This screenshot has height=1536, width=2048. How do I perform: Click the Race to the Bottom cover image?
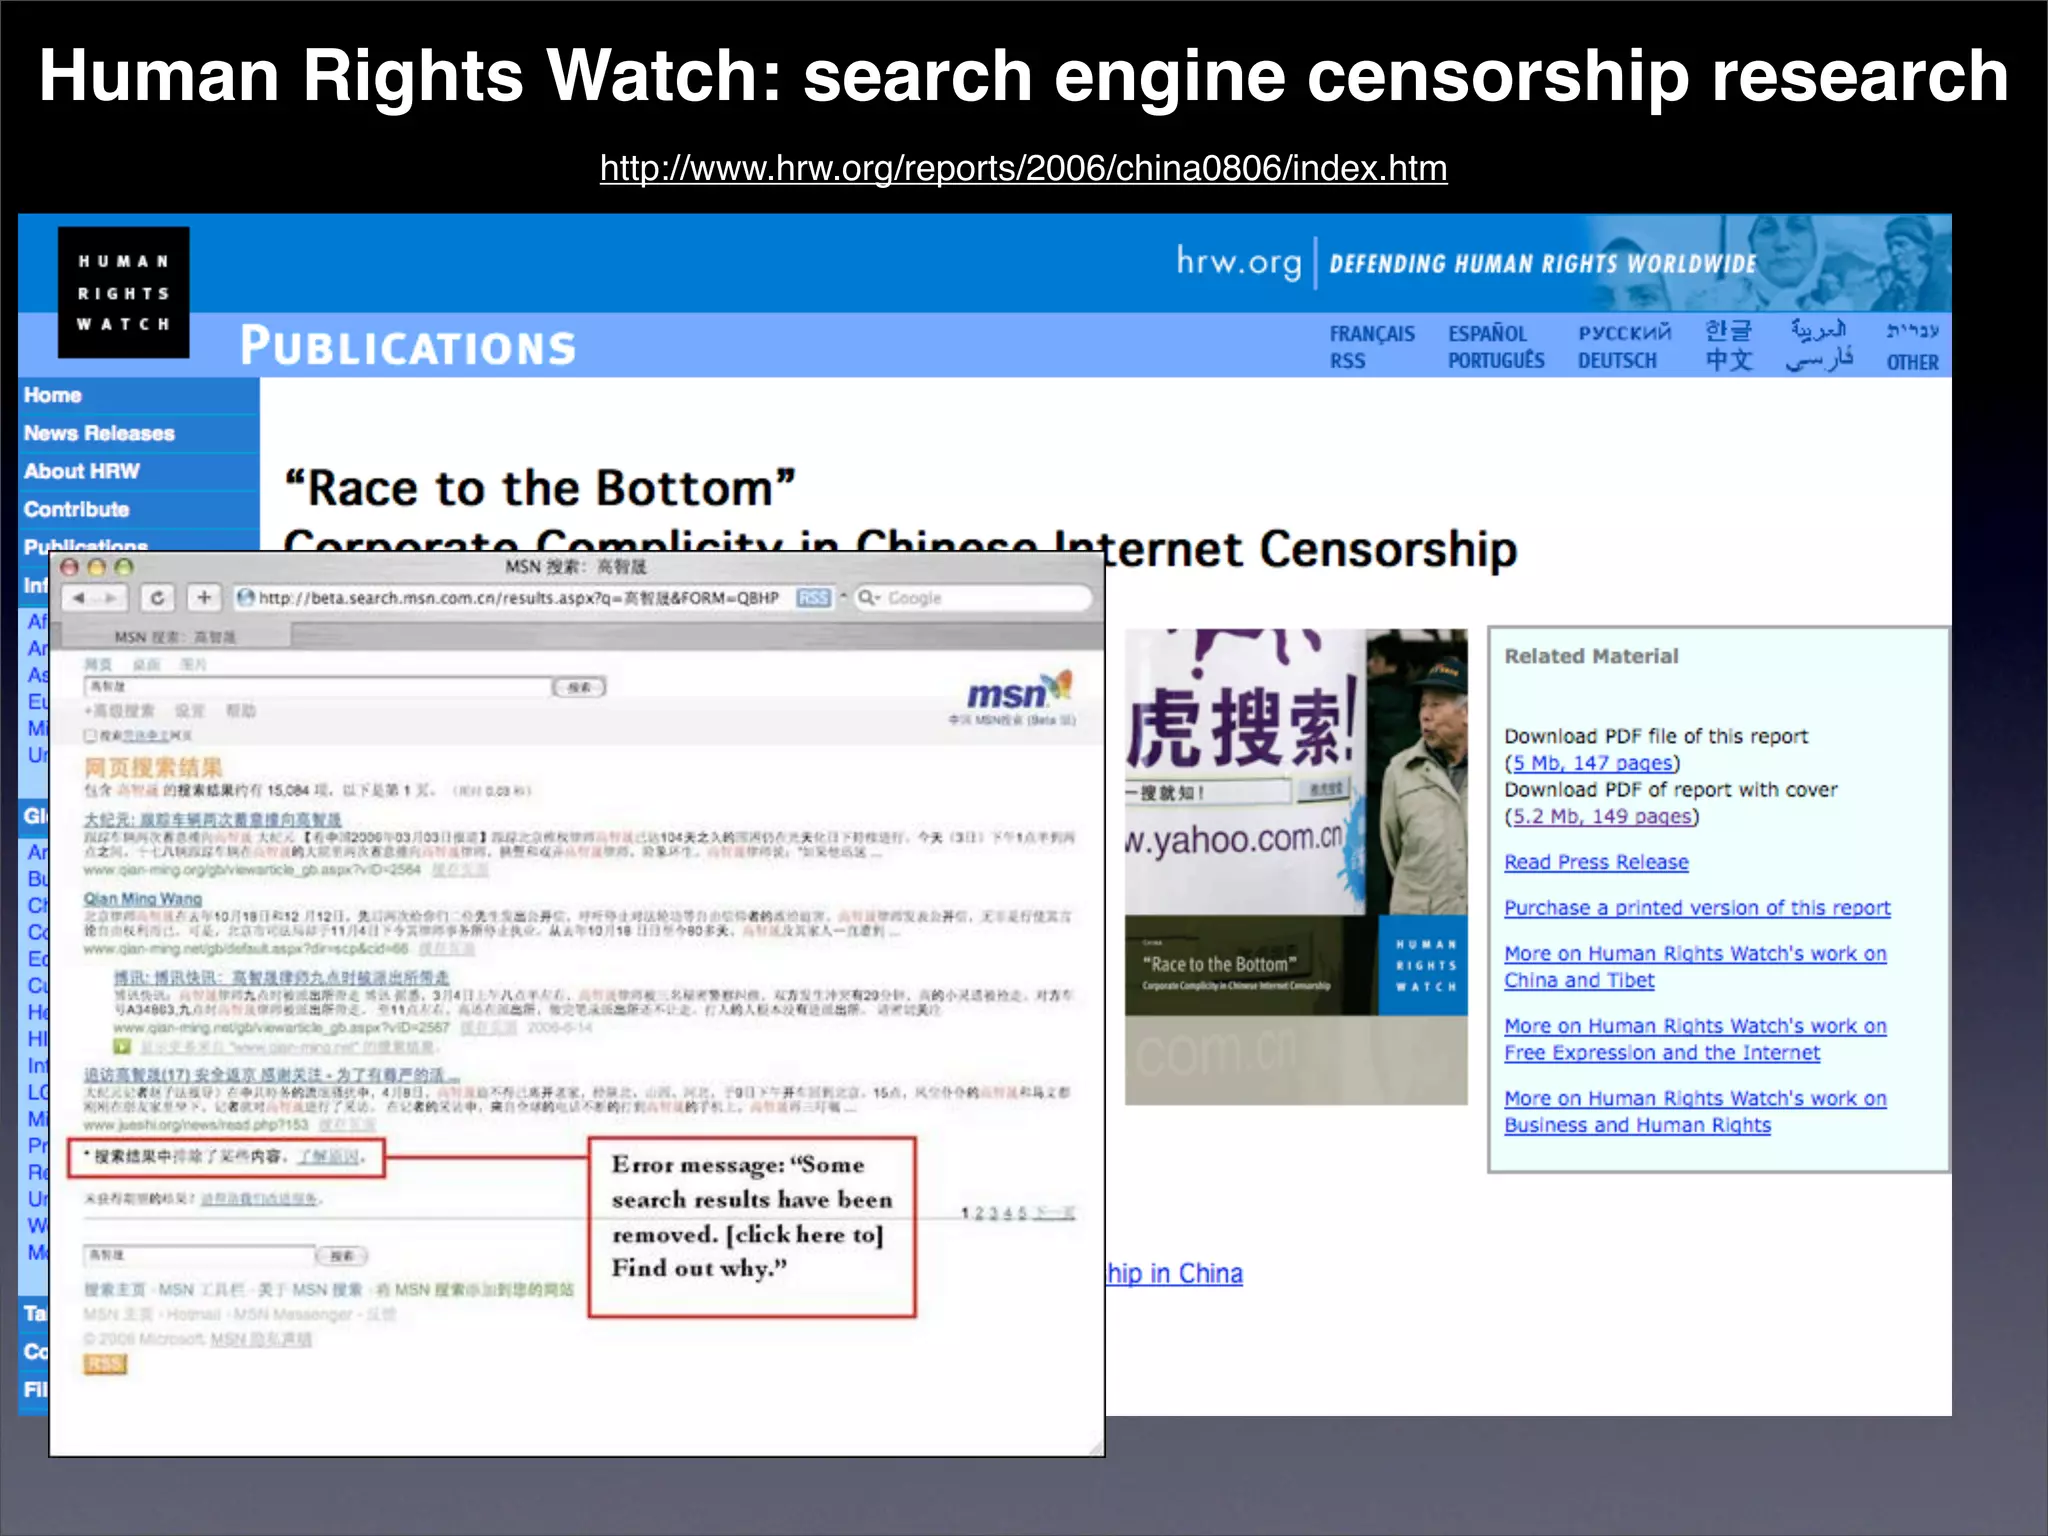(1296, 866)
